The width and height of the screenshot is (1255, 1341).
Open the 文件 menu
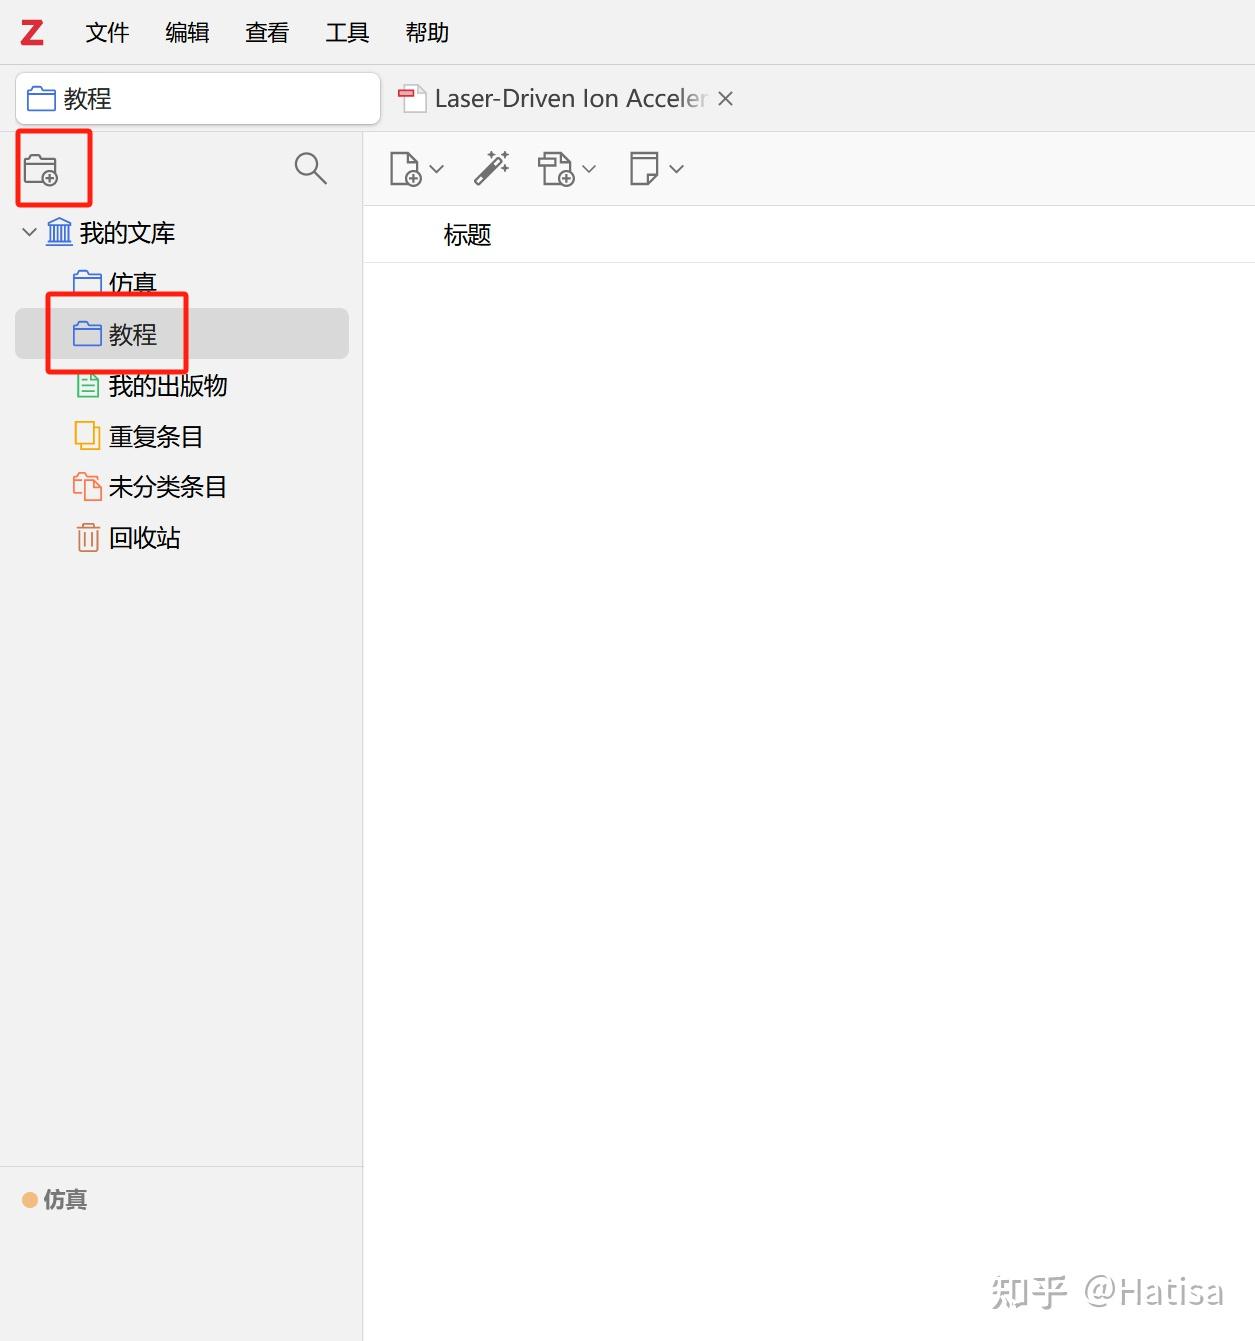coord(107,32)
